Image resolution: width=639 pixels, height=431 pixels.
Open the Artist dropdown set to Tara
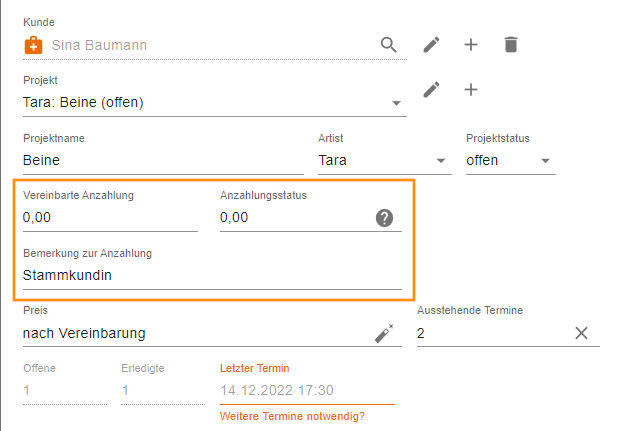click(x=384, y=161)
